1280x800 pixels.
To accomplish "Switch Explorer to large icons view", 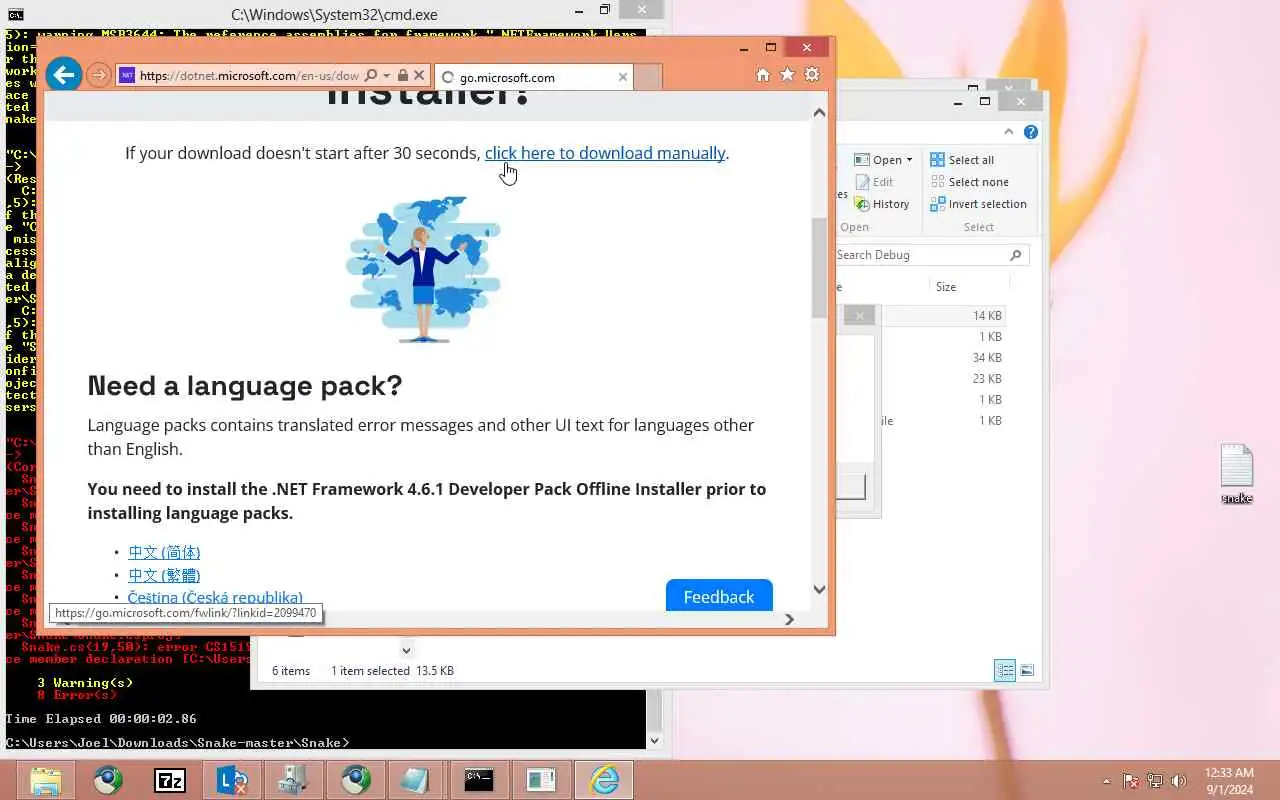I will tap(1027, 670).
